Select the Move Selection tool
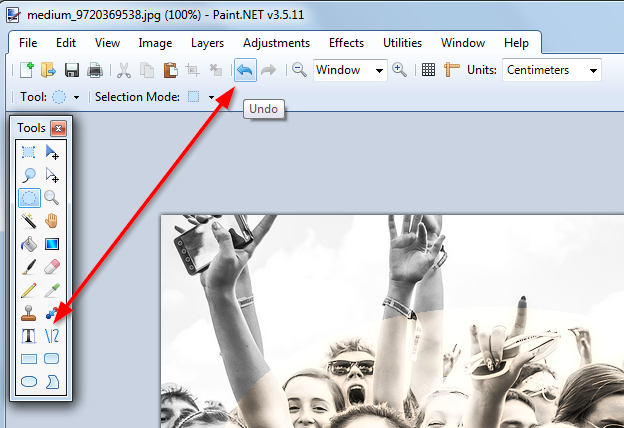This screenshot has height=428, width=624. (52, 175)
